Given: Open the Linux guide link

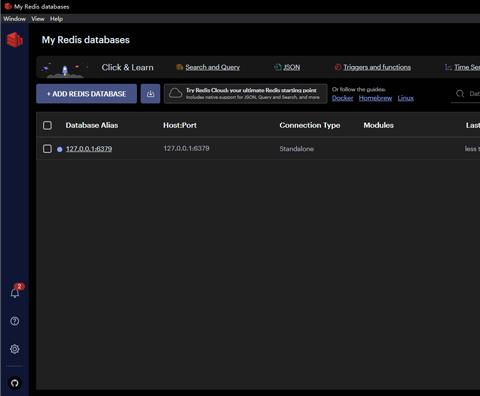Looking at the screenshot, I should click(x=405, y=98).
